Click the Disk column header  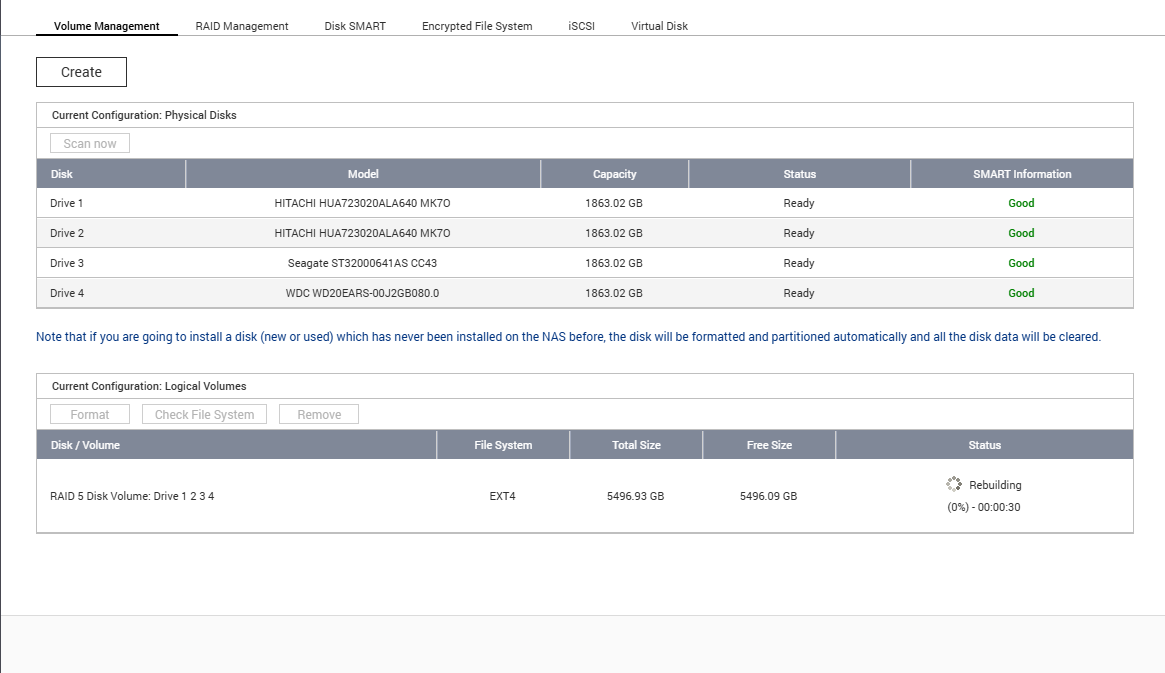point(111,174)
